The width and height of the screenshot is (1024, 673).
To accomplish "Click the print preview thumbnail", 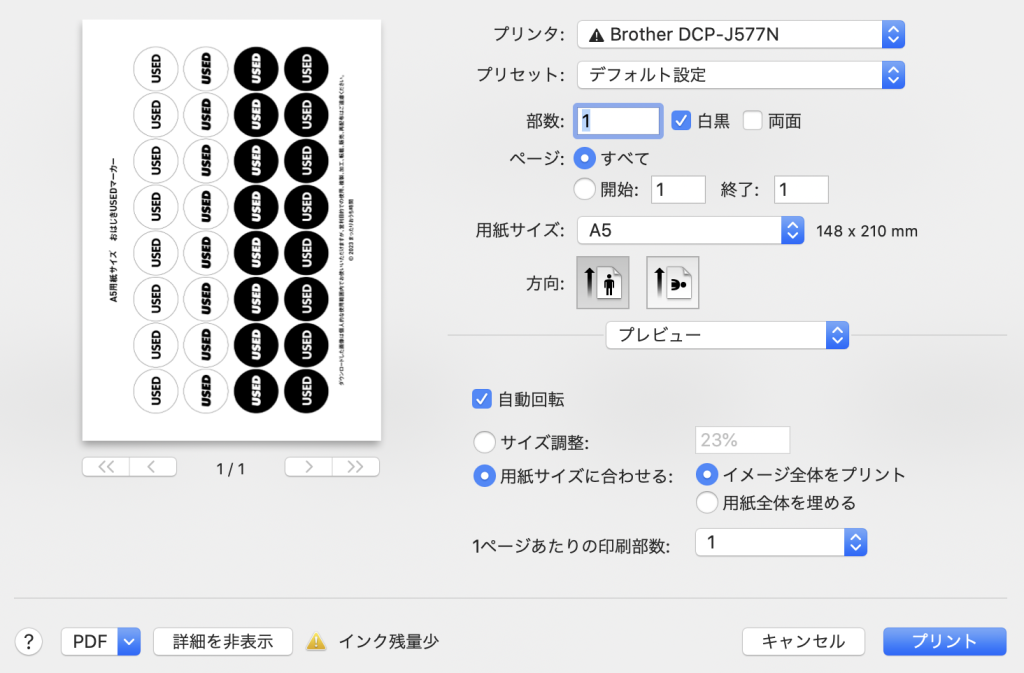I will [232, 230].
